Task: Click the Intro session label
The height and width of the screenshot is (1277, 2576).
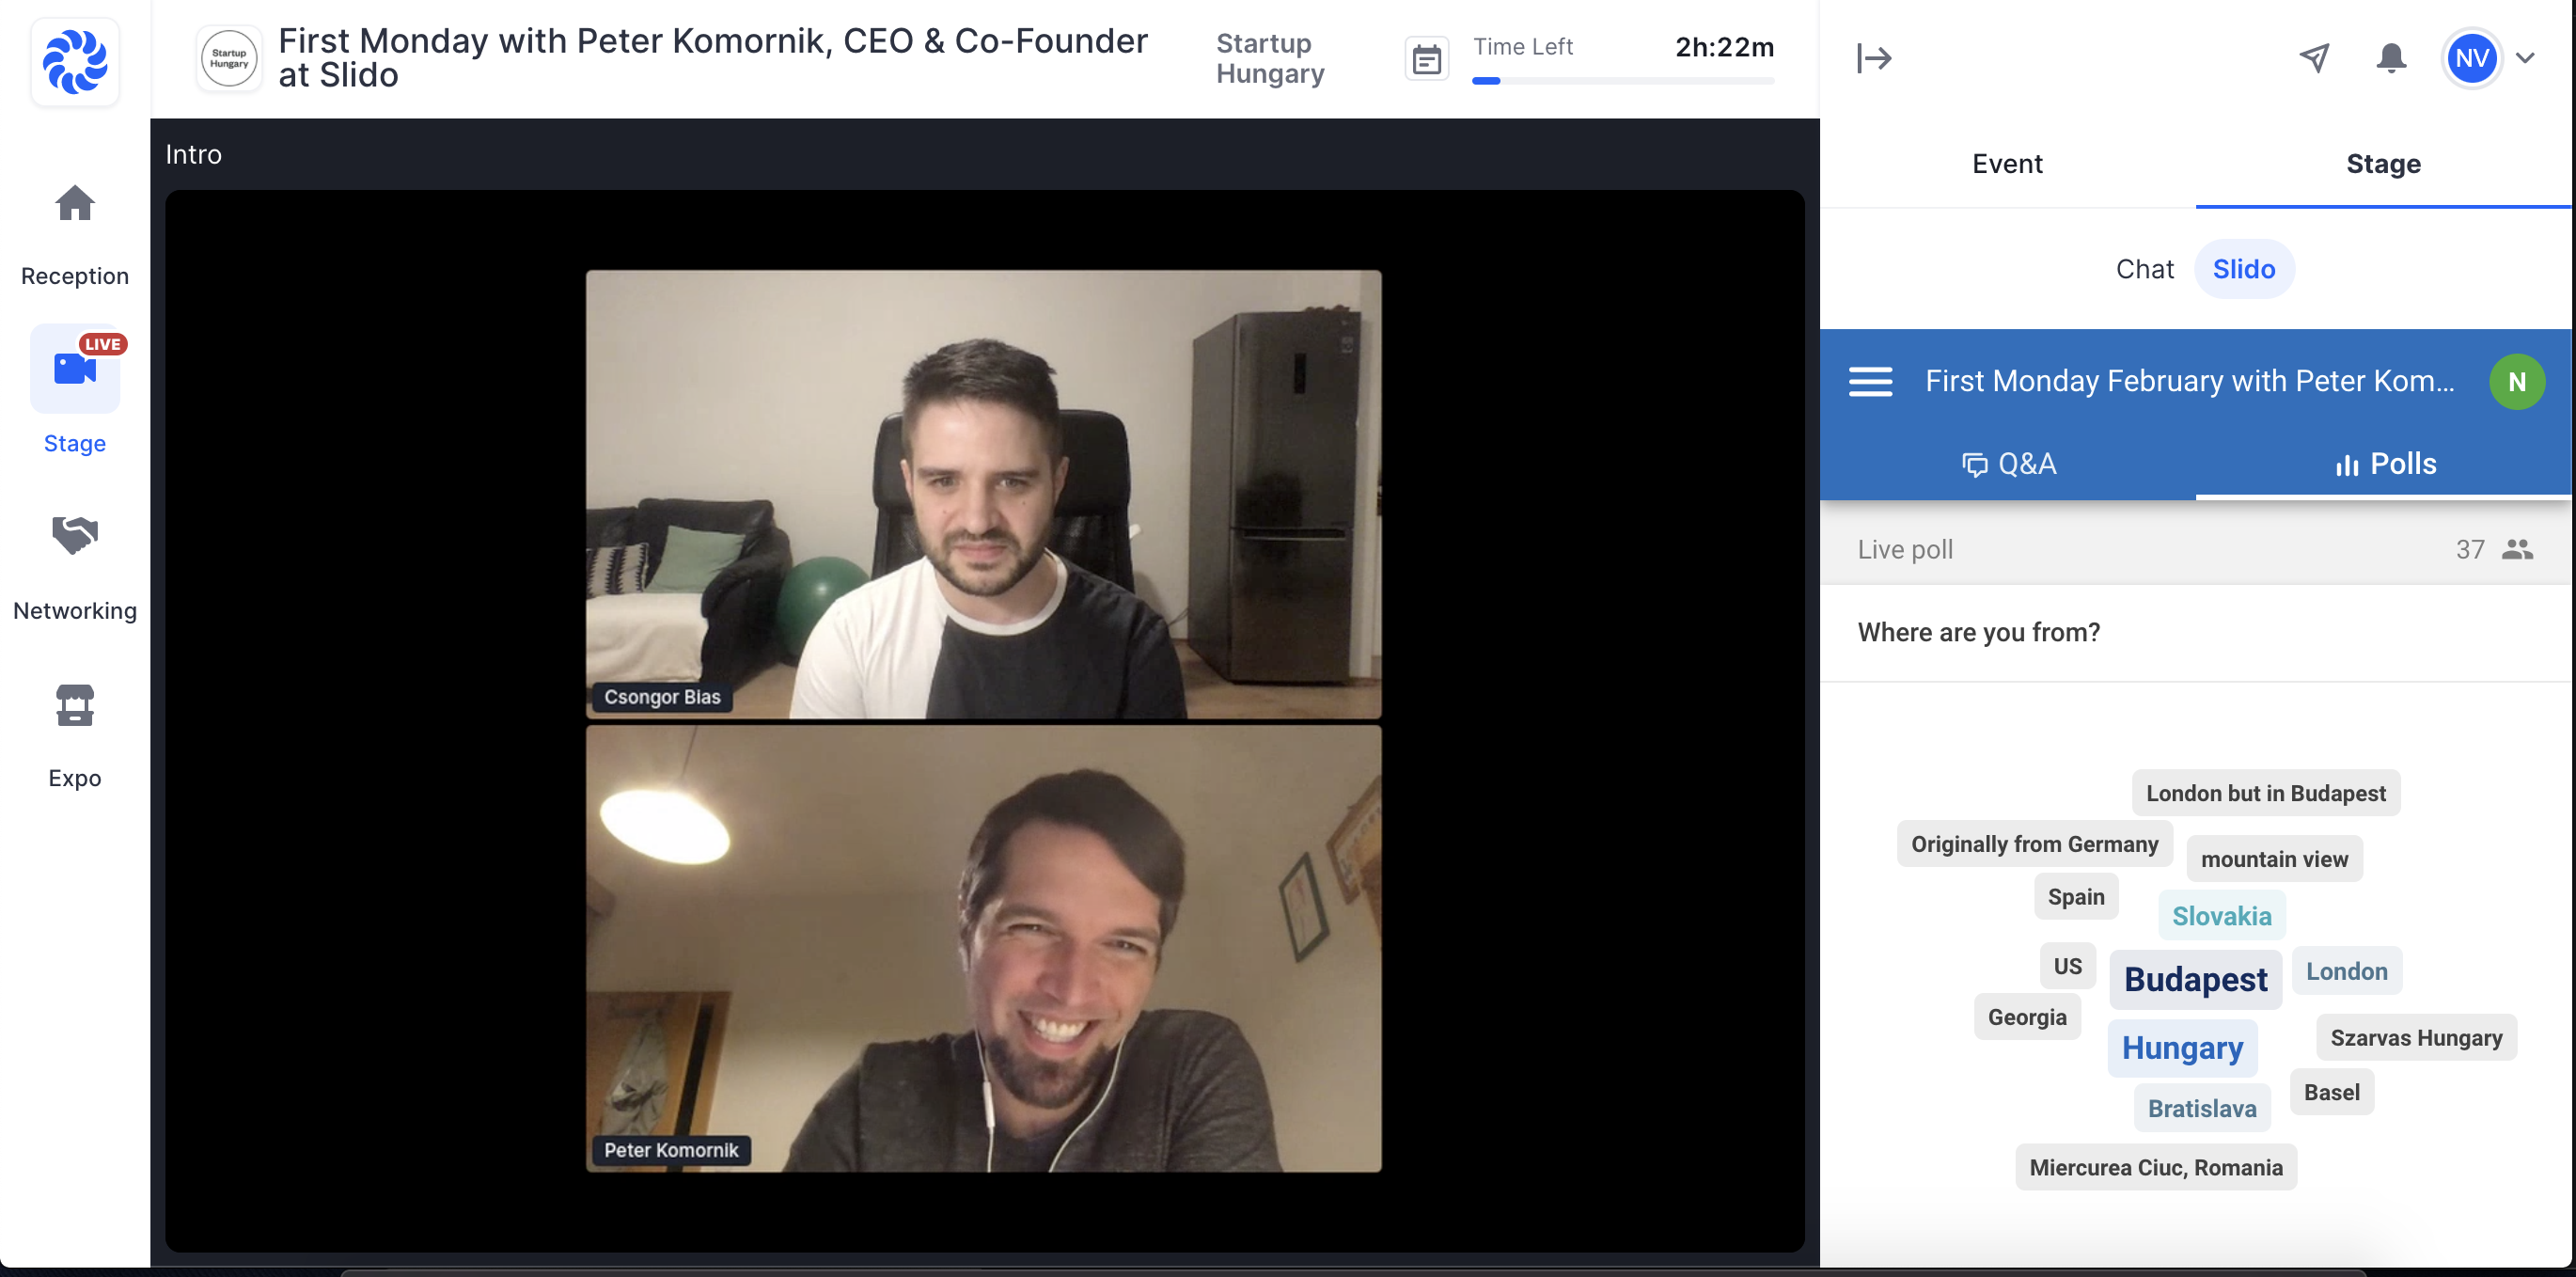Action: [193, 154]
